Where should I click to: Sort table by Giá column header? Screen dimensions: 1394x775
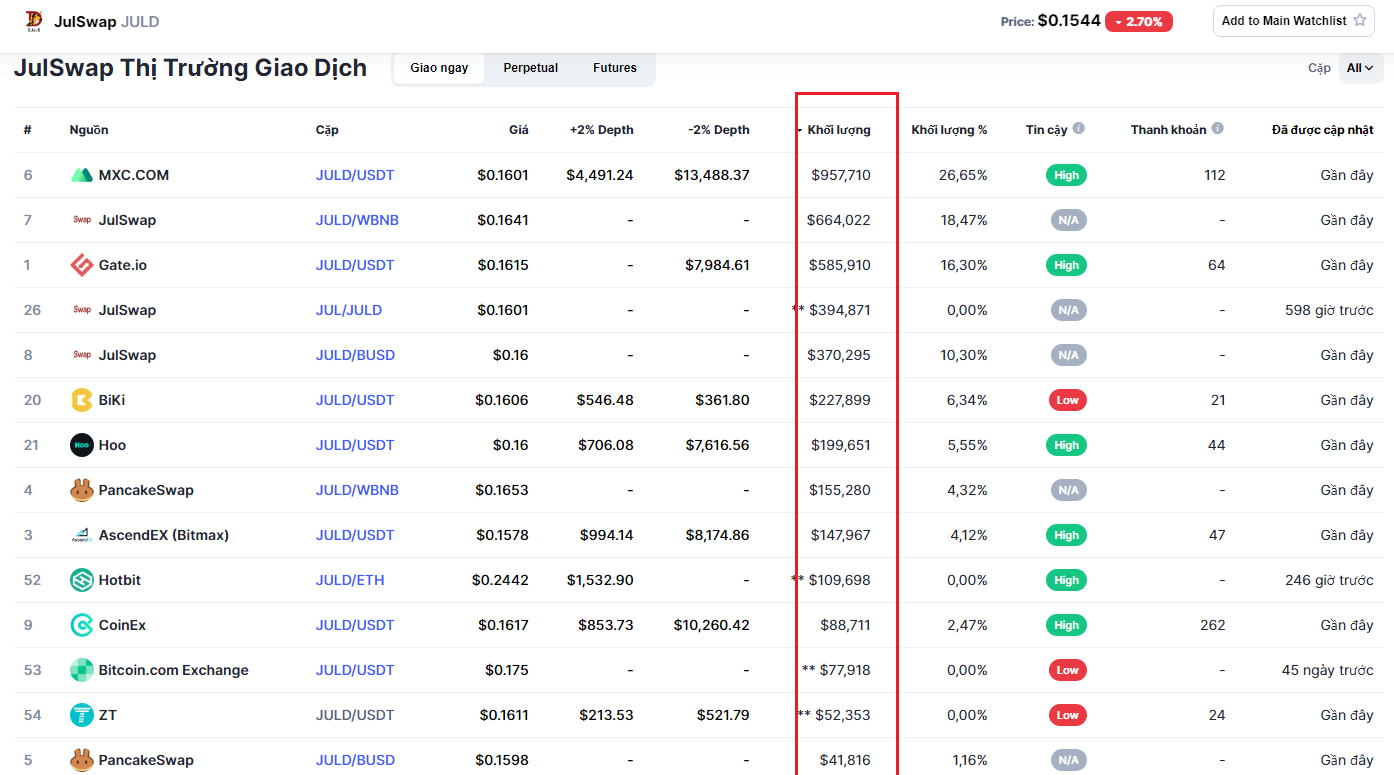518,130
